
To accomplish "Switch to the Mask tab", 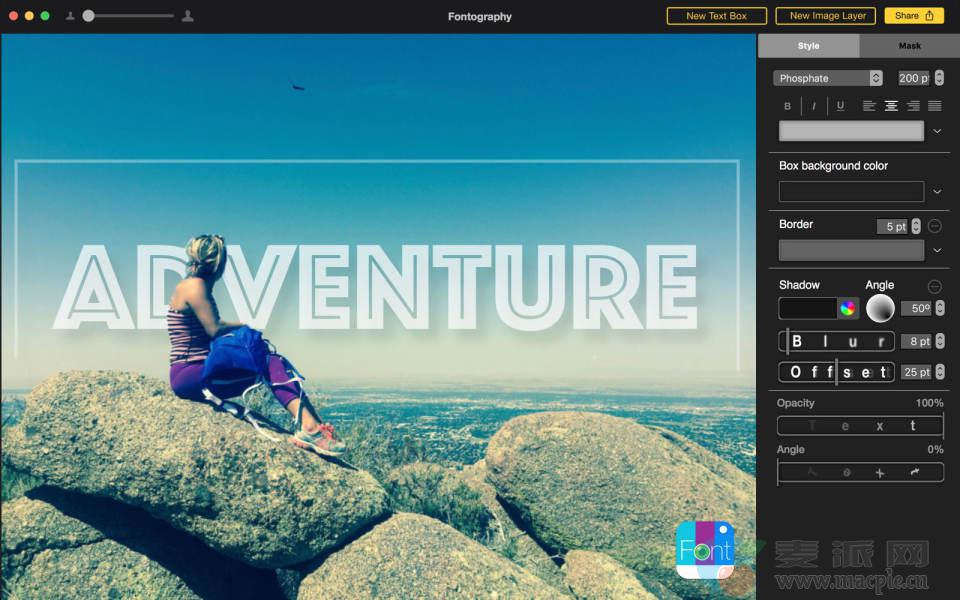I will (x=909, y=46).
